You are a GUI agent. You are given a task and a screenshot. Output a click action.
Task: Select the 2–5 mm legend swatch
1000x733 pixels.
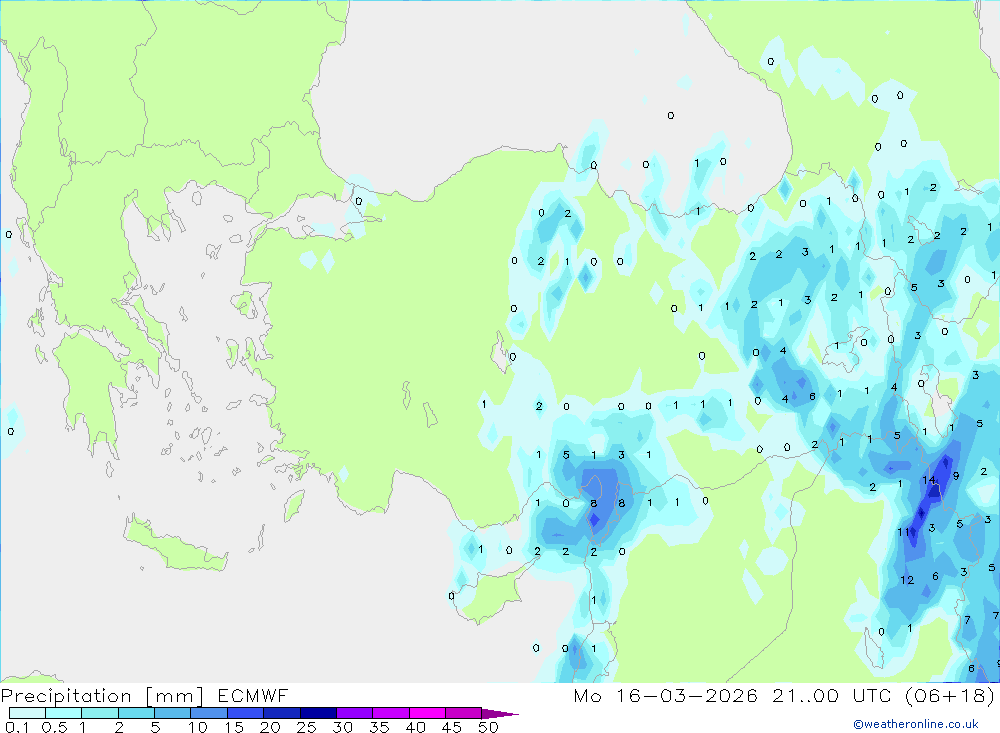point(136,713)
